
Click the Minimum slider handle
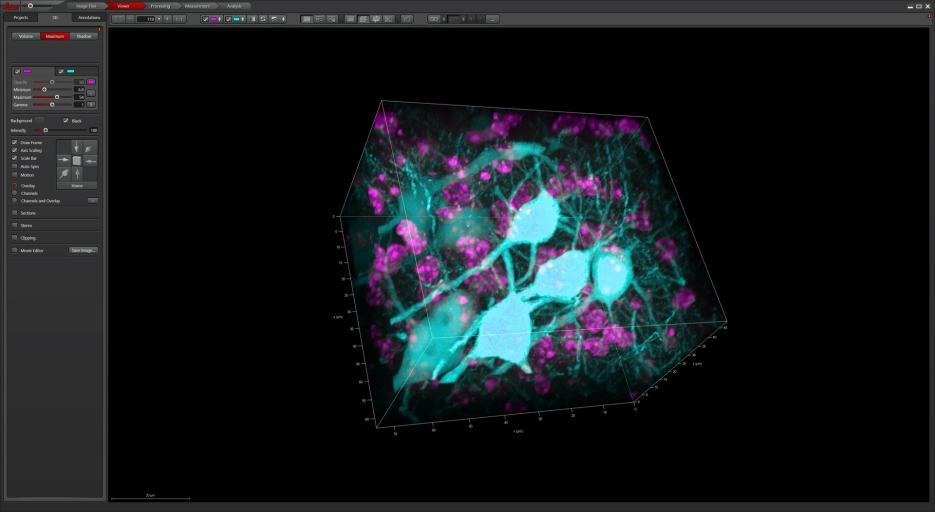tap(44, 89)
